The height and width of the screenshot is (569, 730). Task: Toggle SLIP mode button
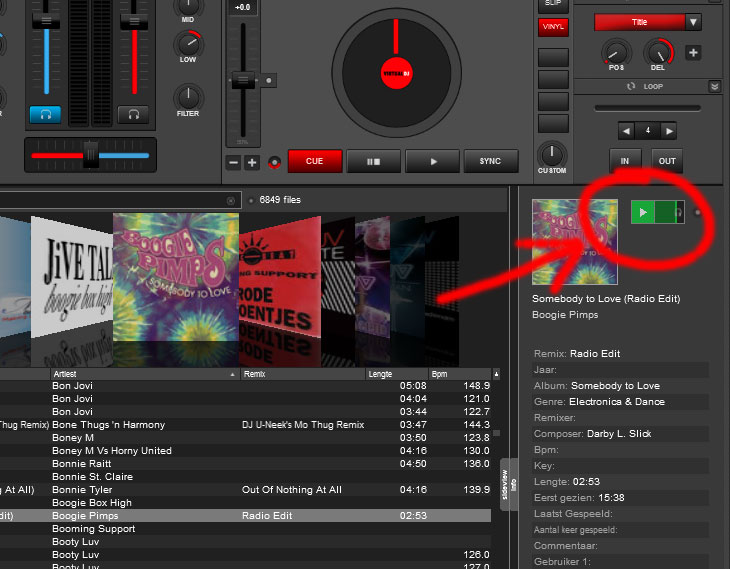[x=553, y=5]
